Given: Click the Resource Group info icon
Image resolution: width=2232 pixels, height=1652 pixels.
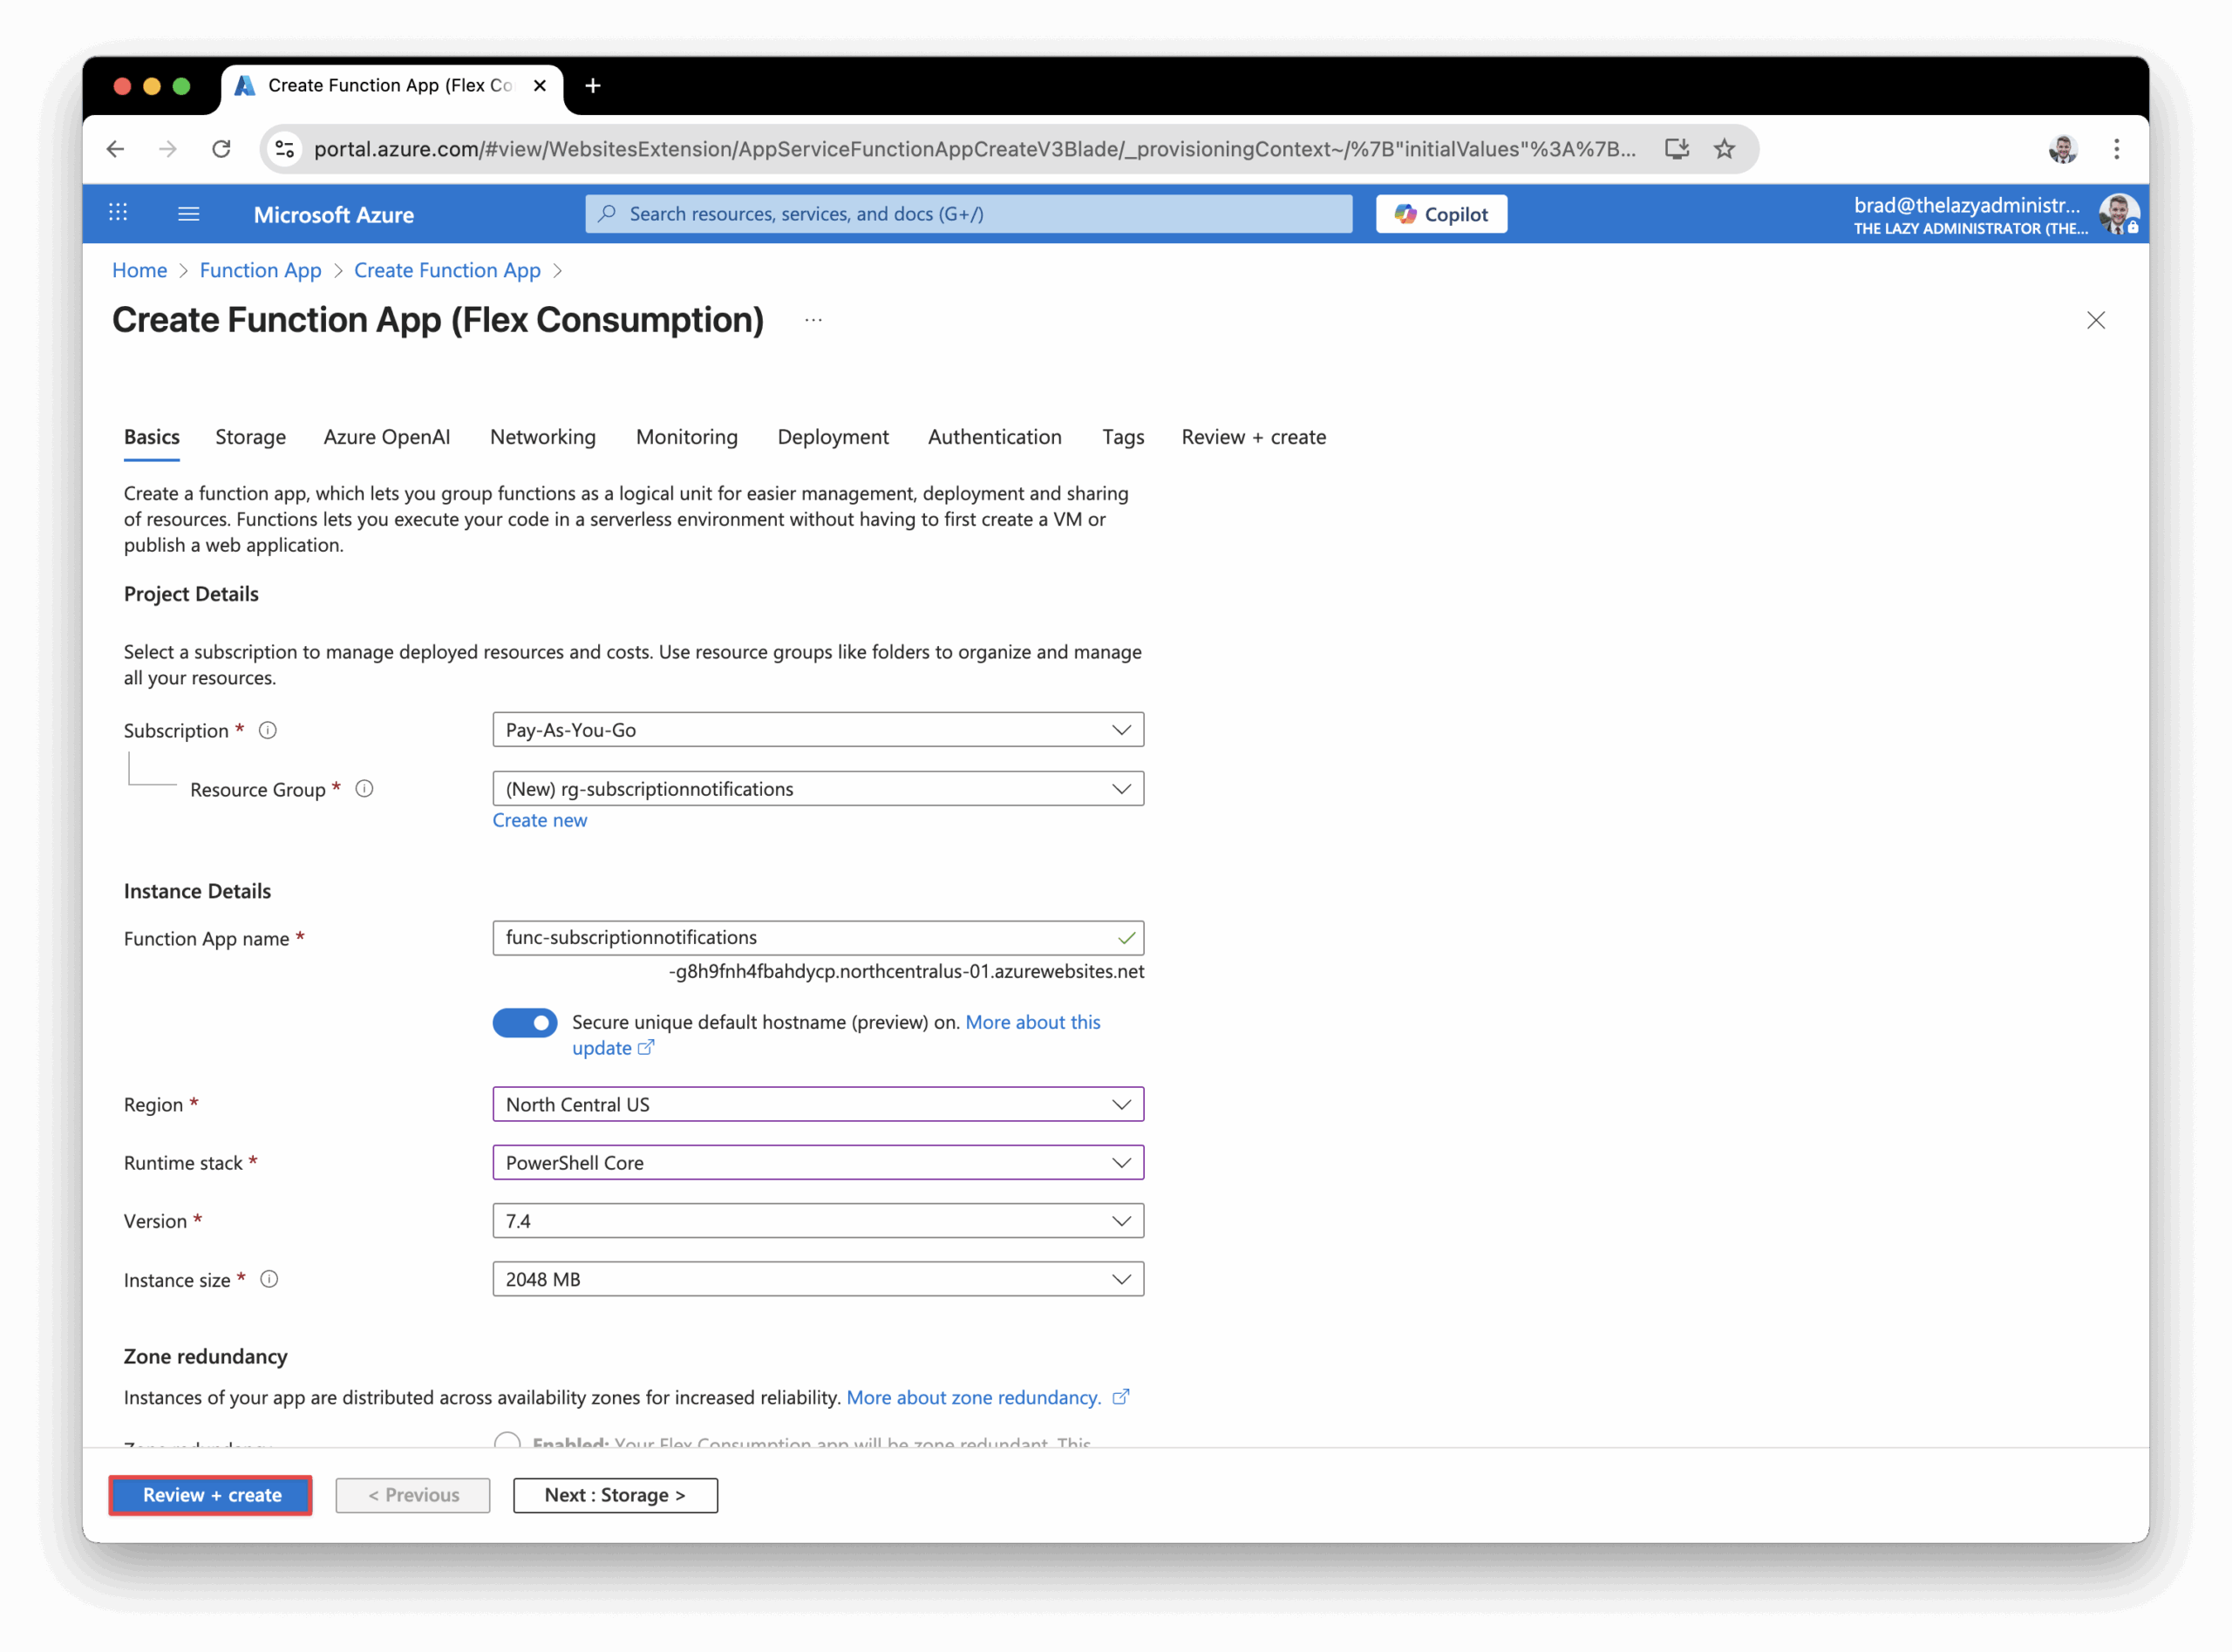Looking at the screenshot, I should point(364,789).
